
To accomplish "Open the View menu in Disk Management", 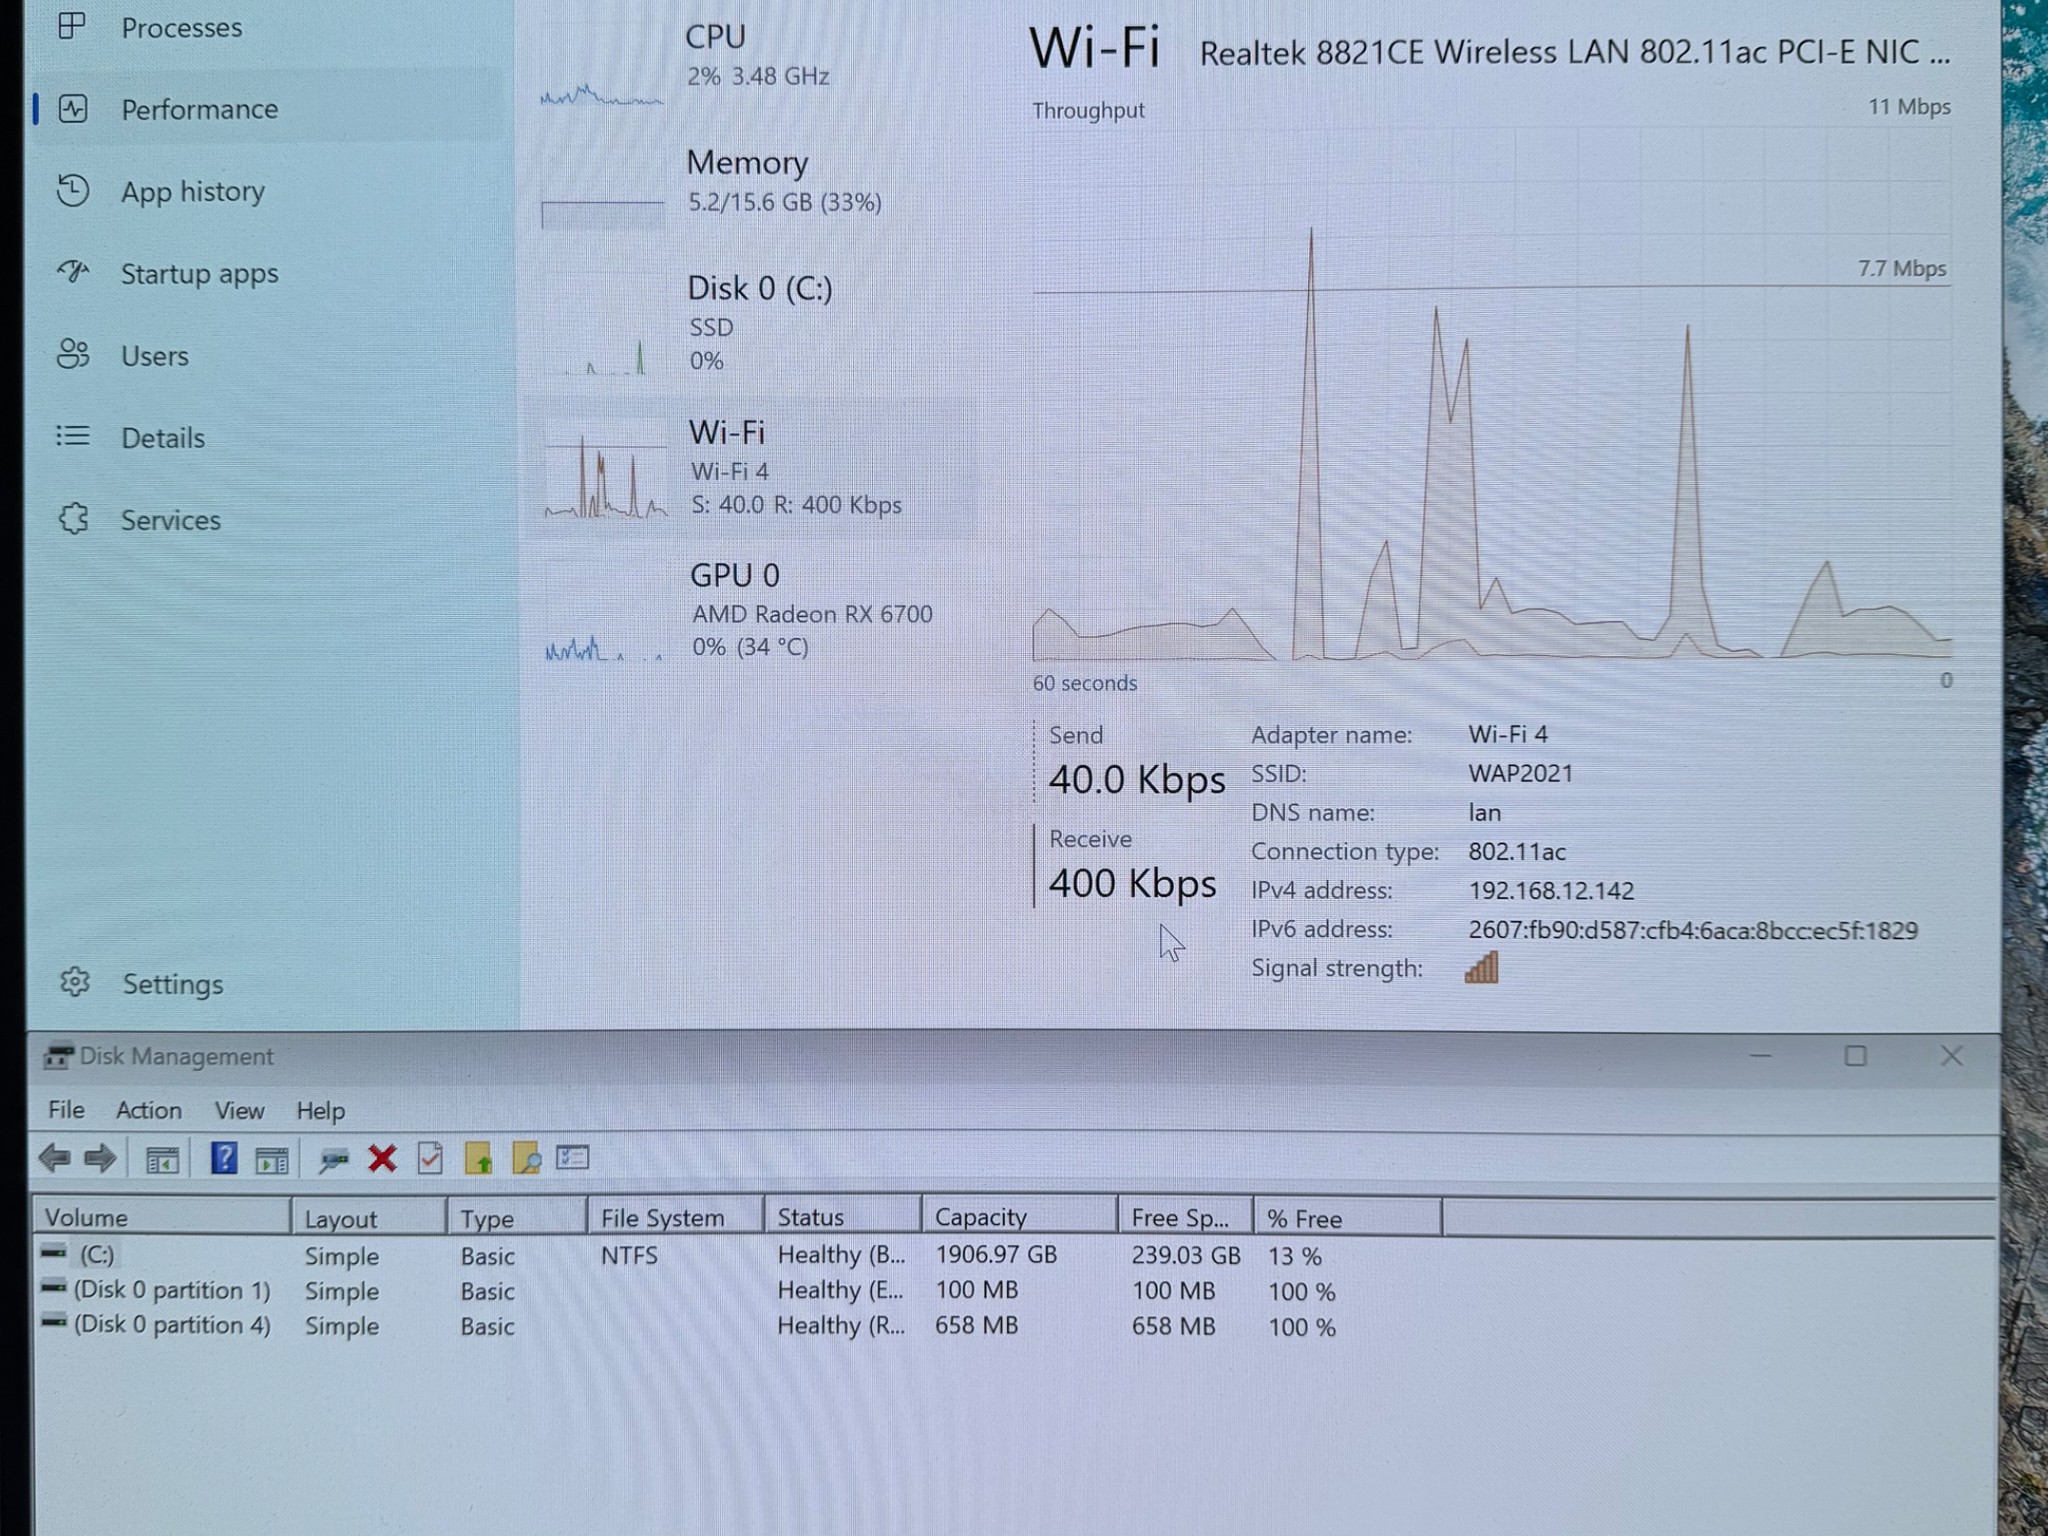I will (239, 1110).
